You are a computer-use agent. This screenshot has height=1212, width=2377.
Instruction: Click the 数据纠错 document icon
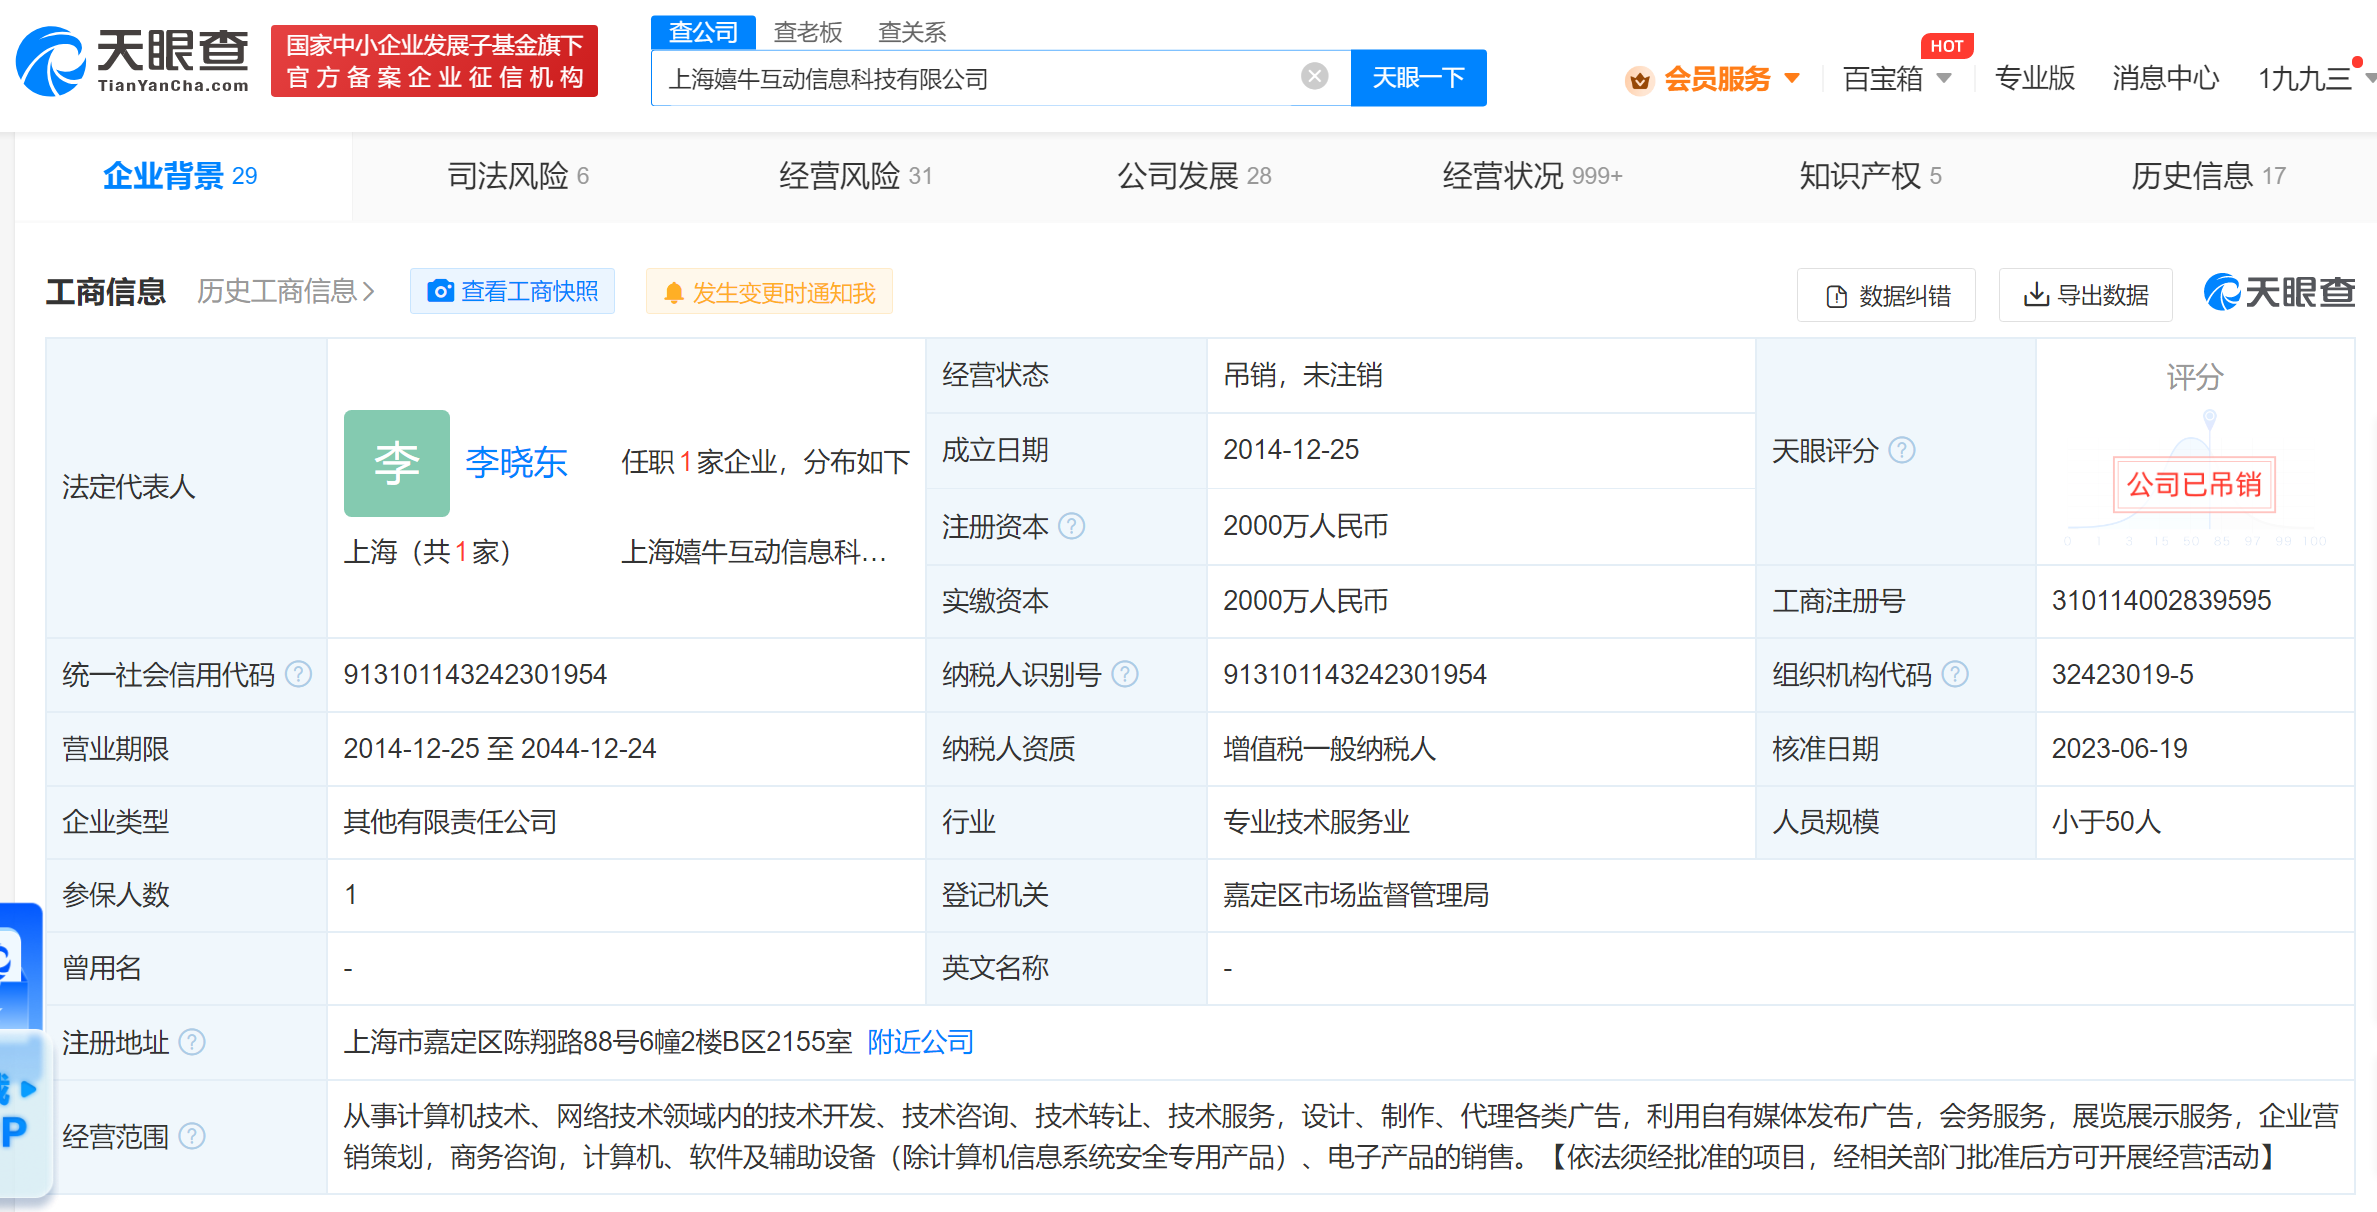point(1836,296)
